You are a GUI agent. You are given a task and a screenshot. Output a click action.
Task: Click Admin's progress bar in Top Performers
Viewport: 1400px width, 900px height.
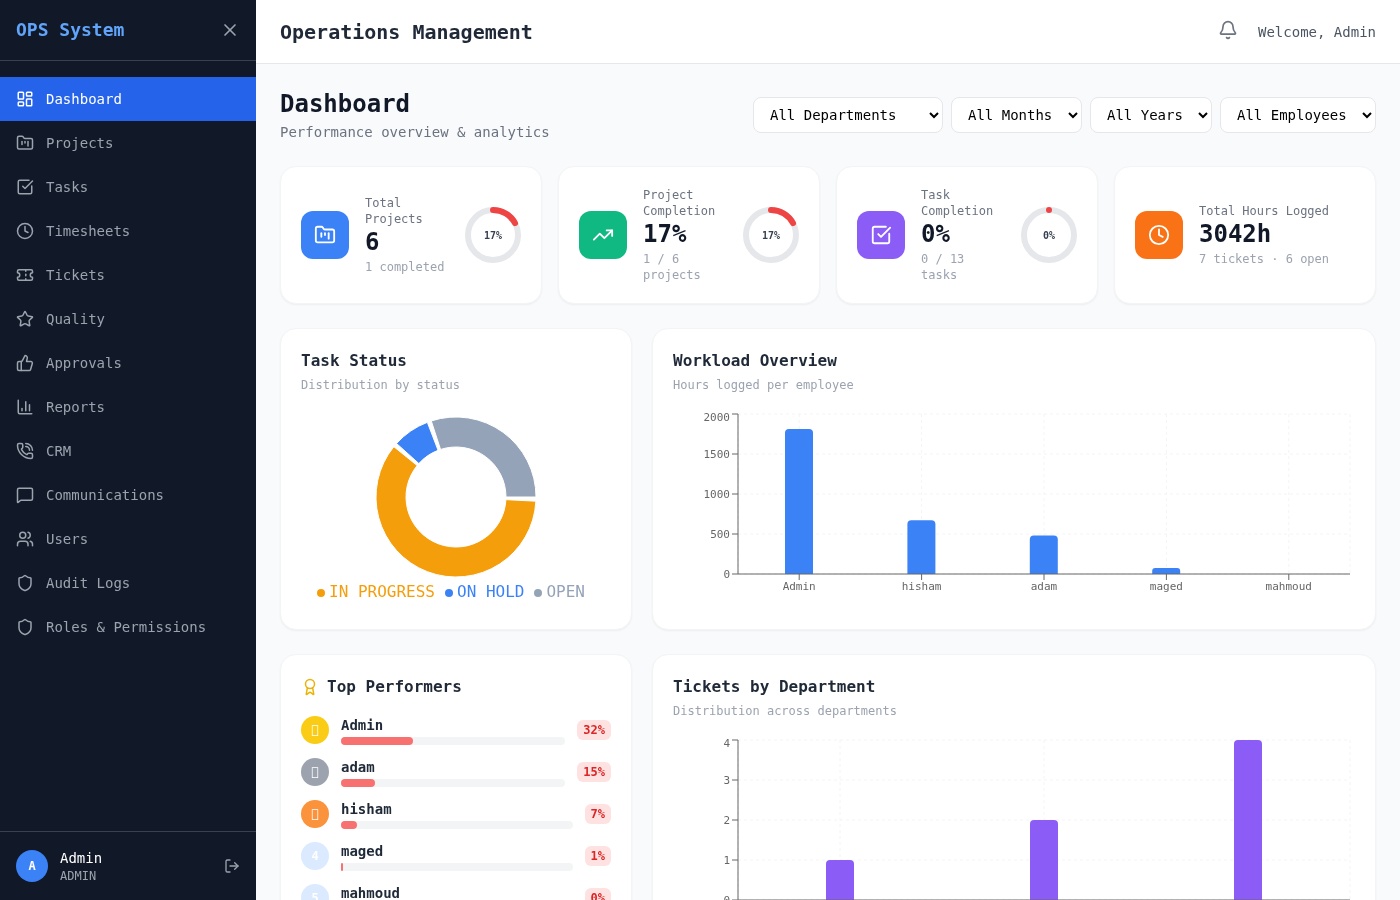(452, 741)
